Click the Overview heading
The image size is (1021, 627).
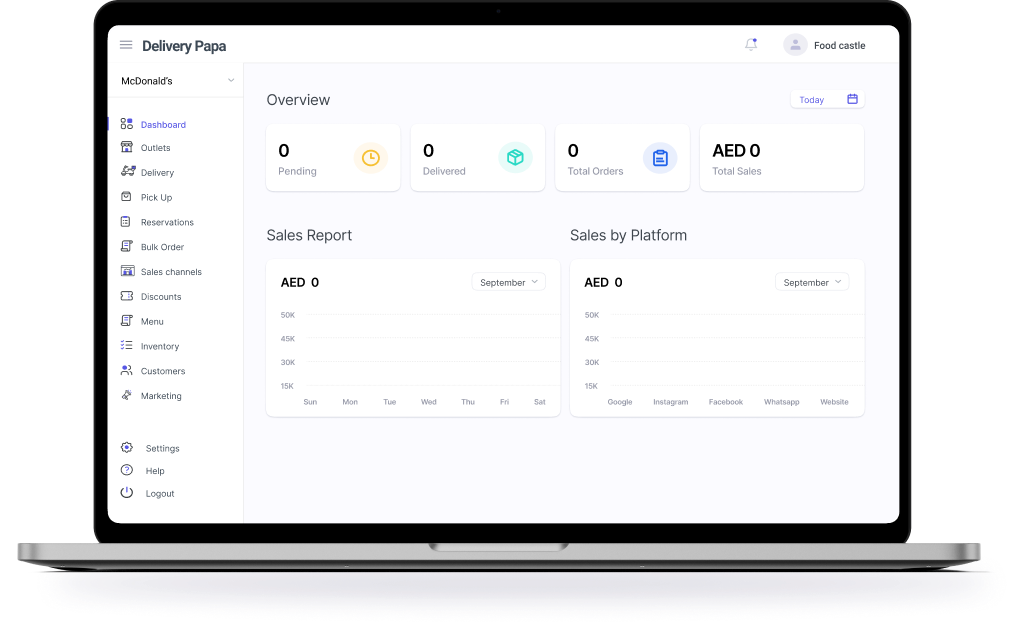click(x=298, y=100)
